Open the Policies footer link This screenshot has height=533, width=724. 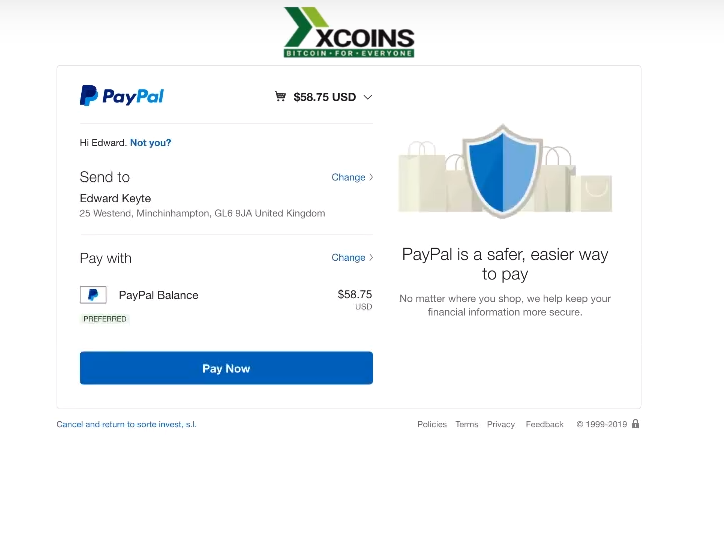pos(432,424)
